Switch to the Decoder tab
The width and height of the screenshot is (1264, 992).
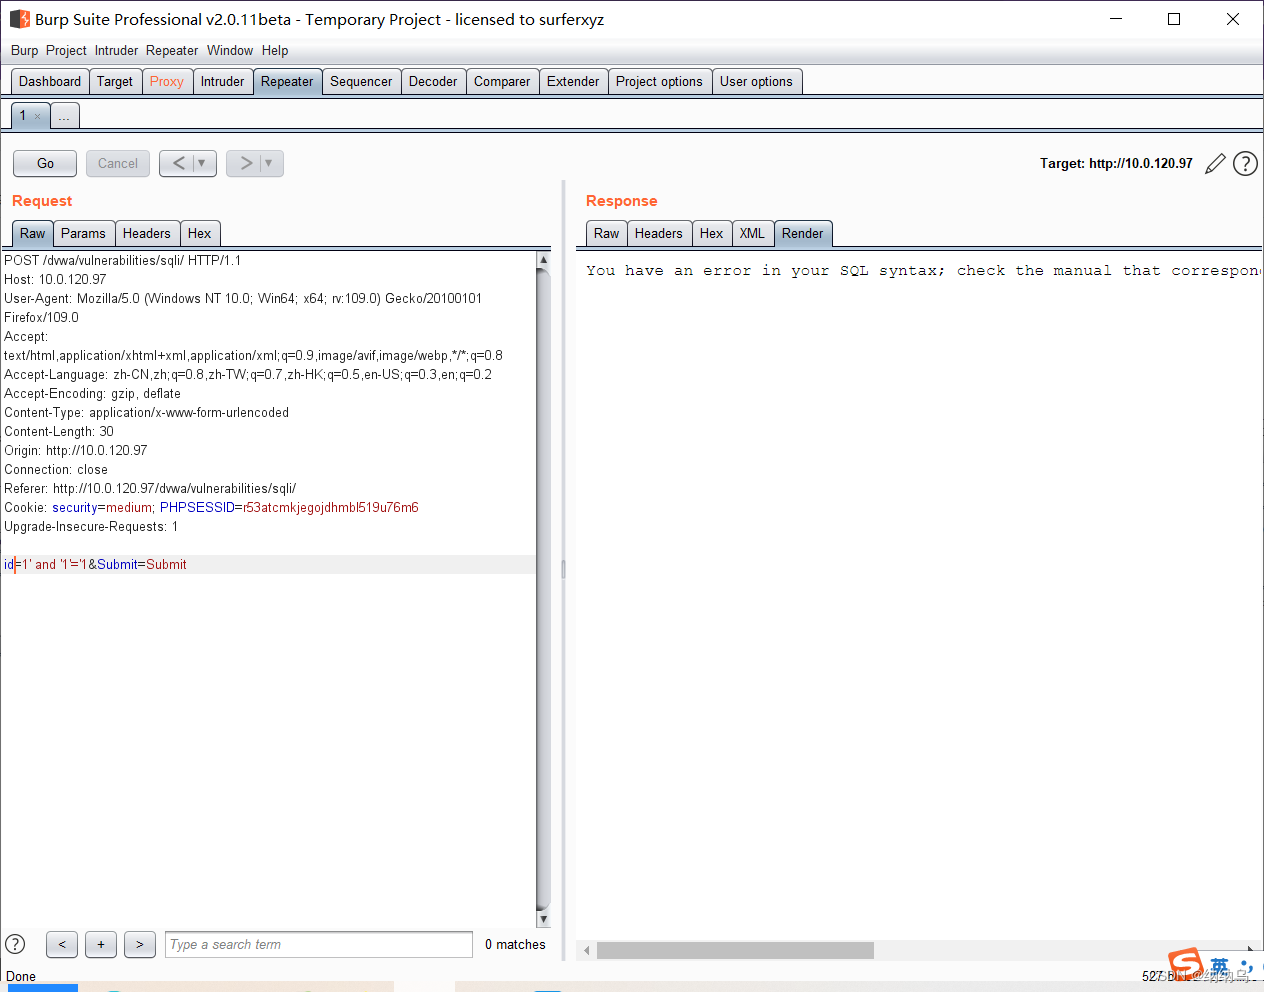coord(433,81)
